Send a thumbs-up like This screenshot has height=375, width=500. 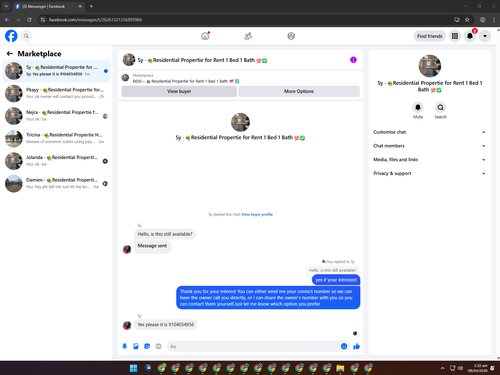356,346
